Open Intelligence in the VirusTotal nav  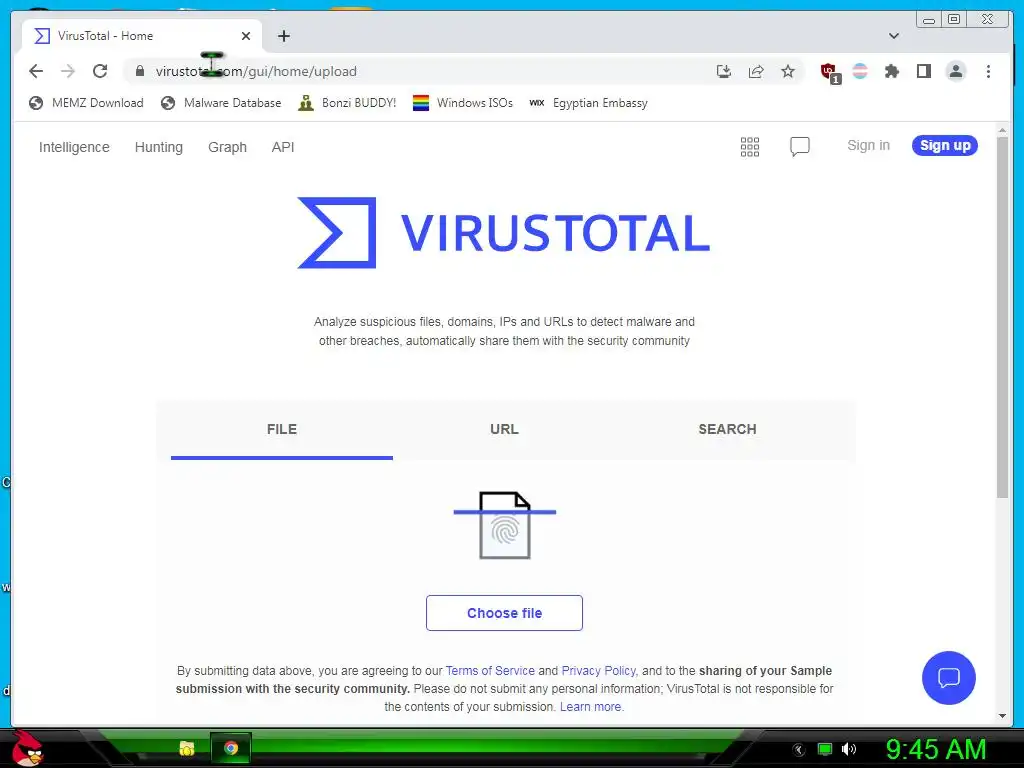tap(74, 147)
